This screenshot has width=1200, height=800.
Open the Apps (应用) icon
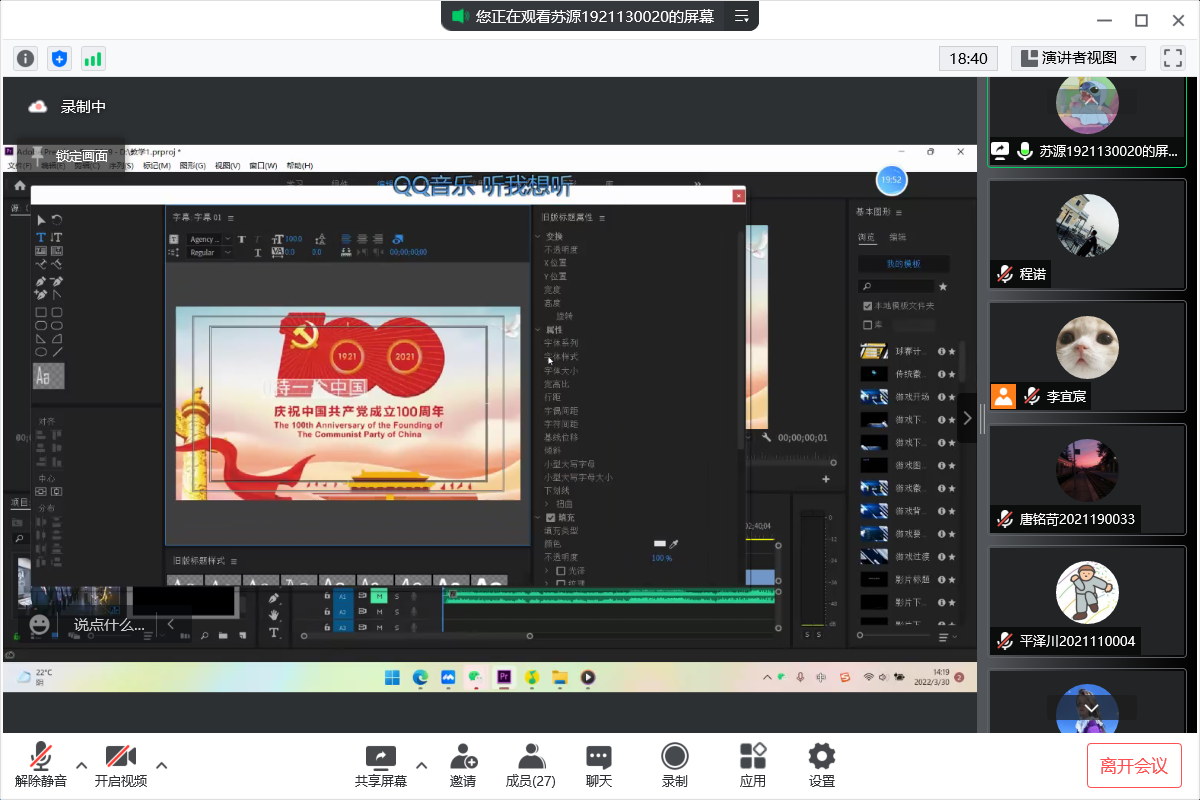752,765
